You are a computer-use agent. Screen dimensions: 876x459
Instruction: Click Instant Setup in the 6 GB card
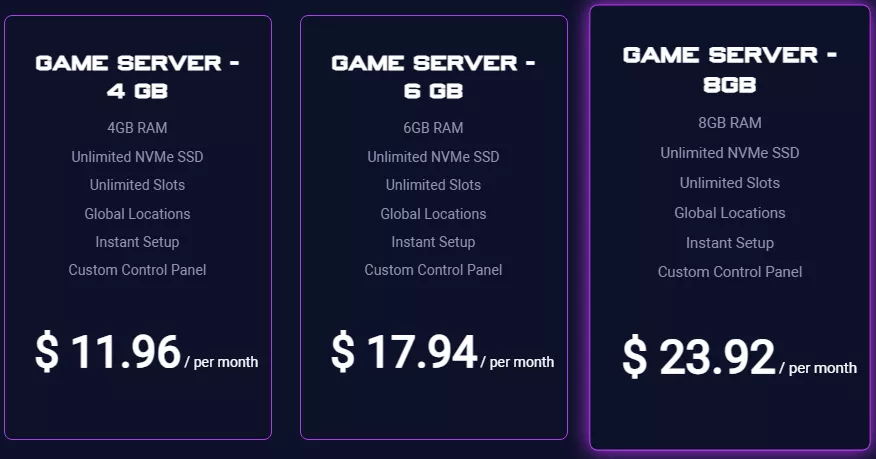(x=433, y=242)
